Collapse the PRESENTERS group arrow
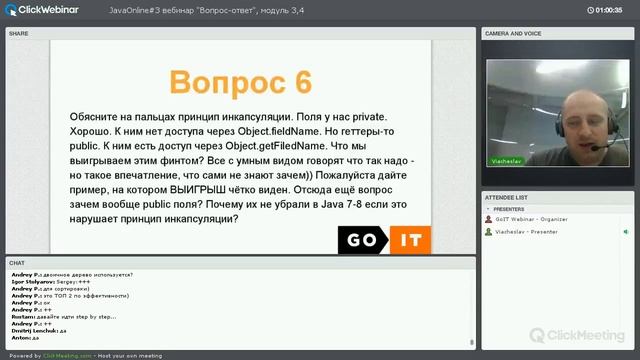The image size is (640, 360). point(488,209)
